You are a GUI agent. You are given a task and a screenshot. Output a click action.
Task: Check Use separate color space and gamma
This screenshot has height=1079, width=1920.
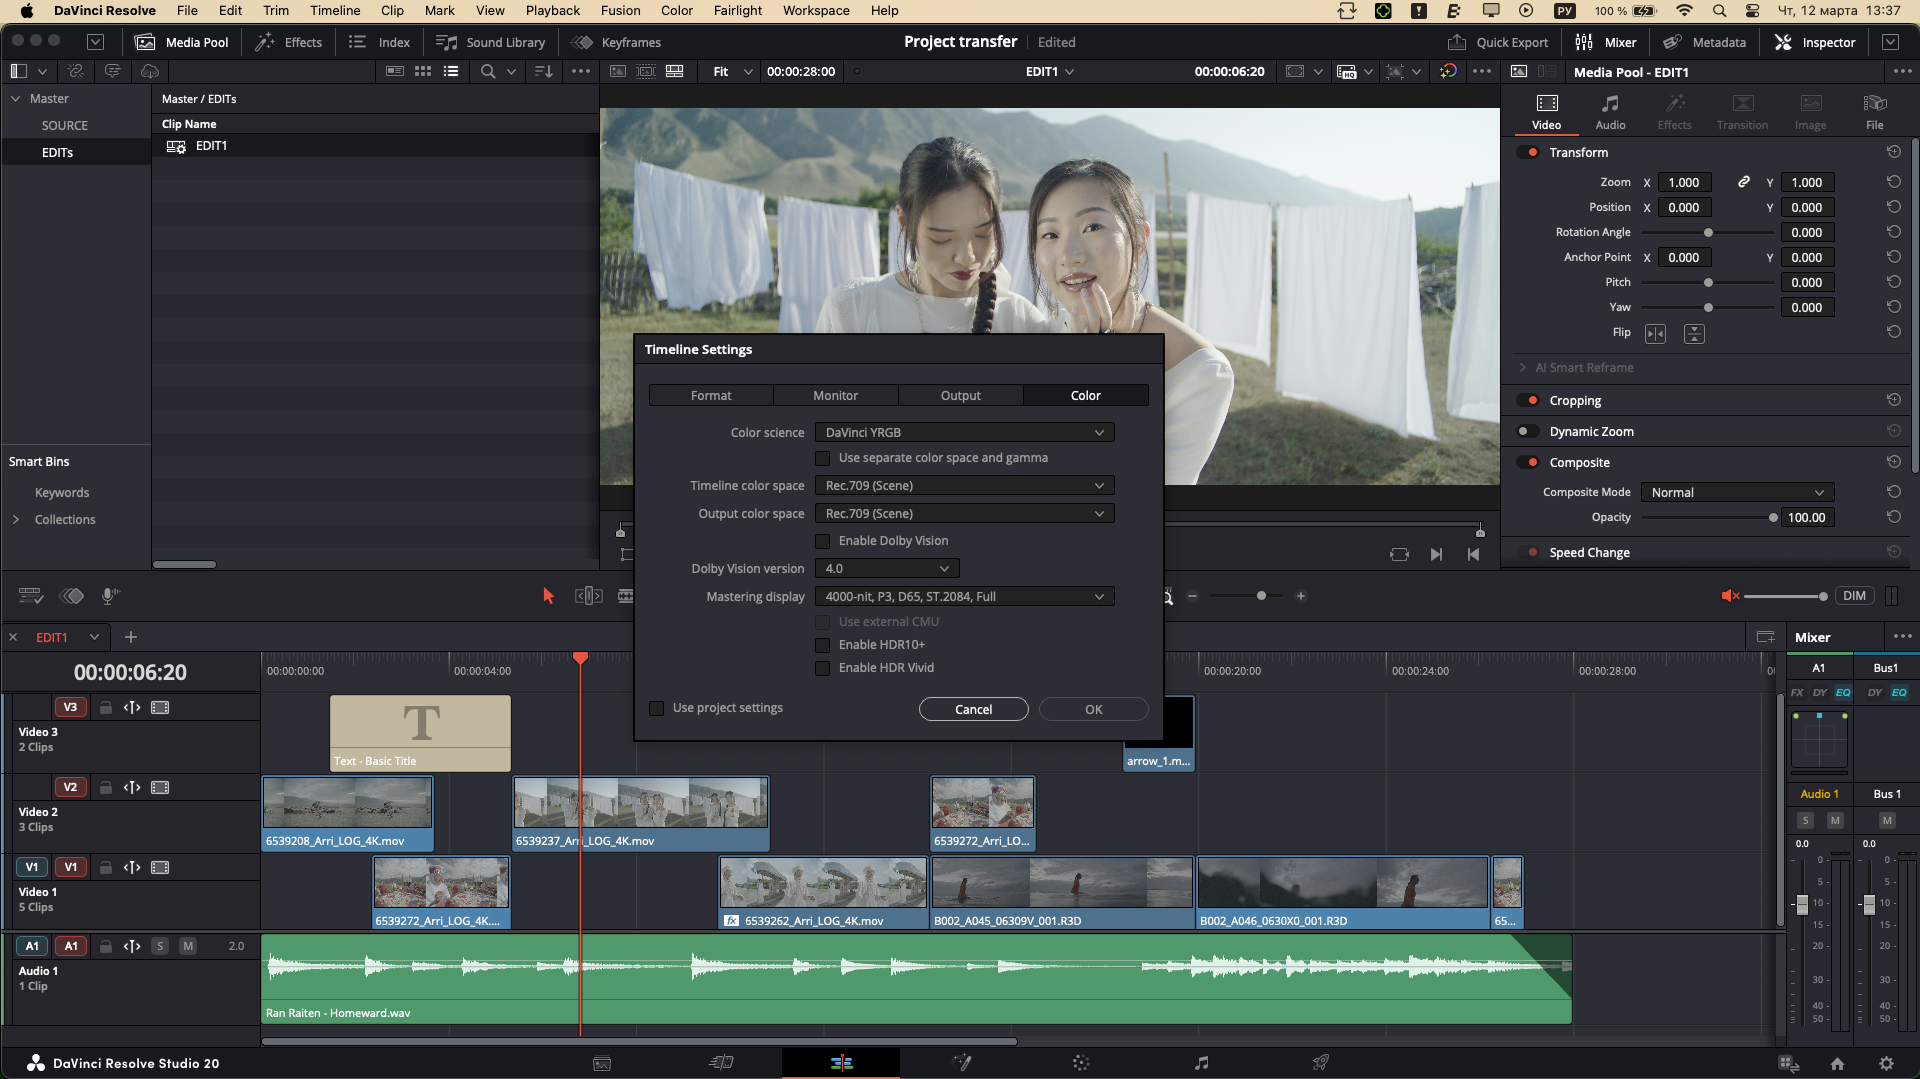coord(823,458)
